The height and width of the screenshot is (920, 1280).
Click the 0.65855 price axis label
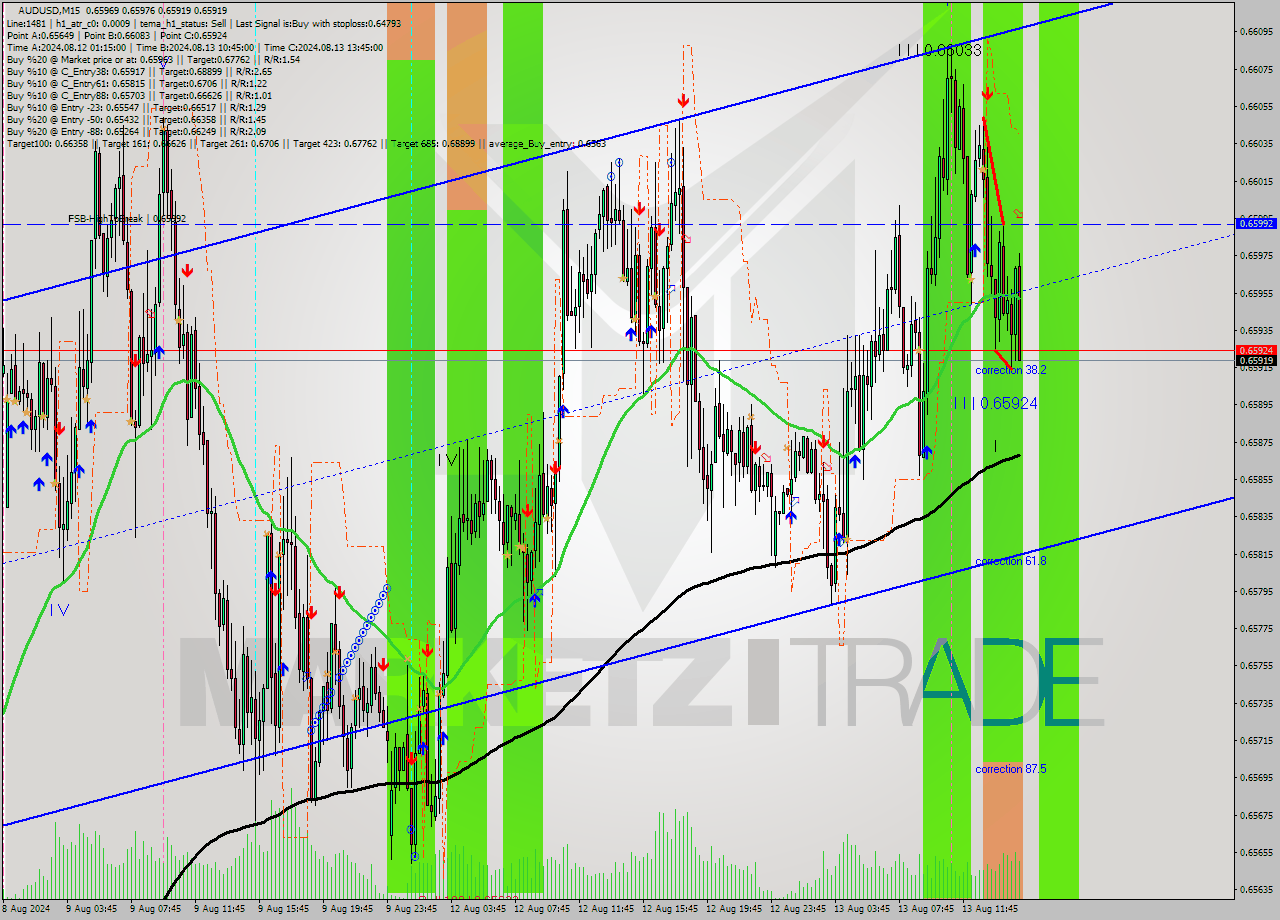pyautogui.click(x=1257, y=479)
